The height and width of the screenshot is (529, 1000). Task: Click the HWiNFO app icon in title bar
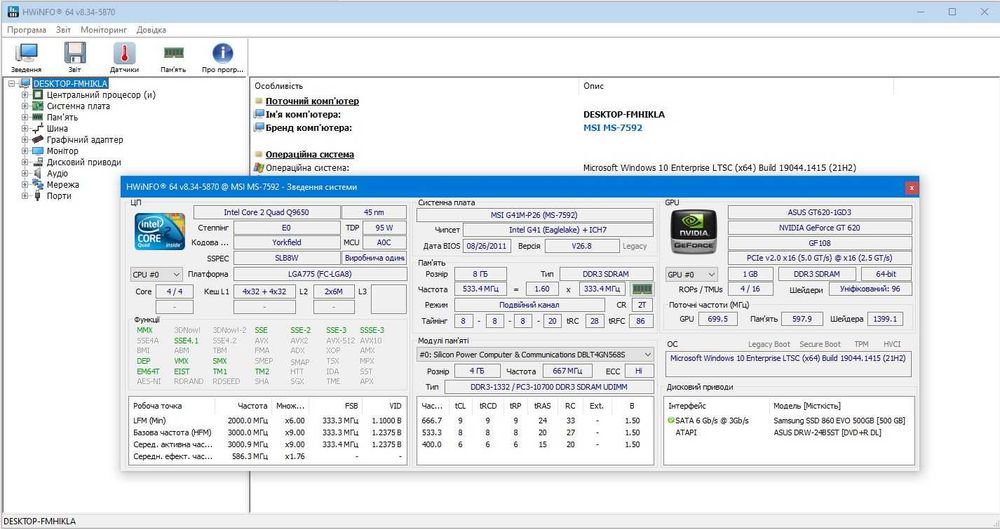click(12, 11)
